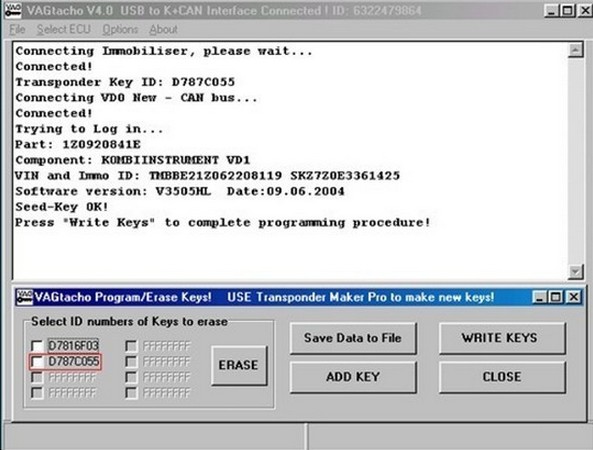
Task: Click the 'Transponder Key ID: D787C055' log line
Action: 125,82
